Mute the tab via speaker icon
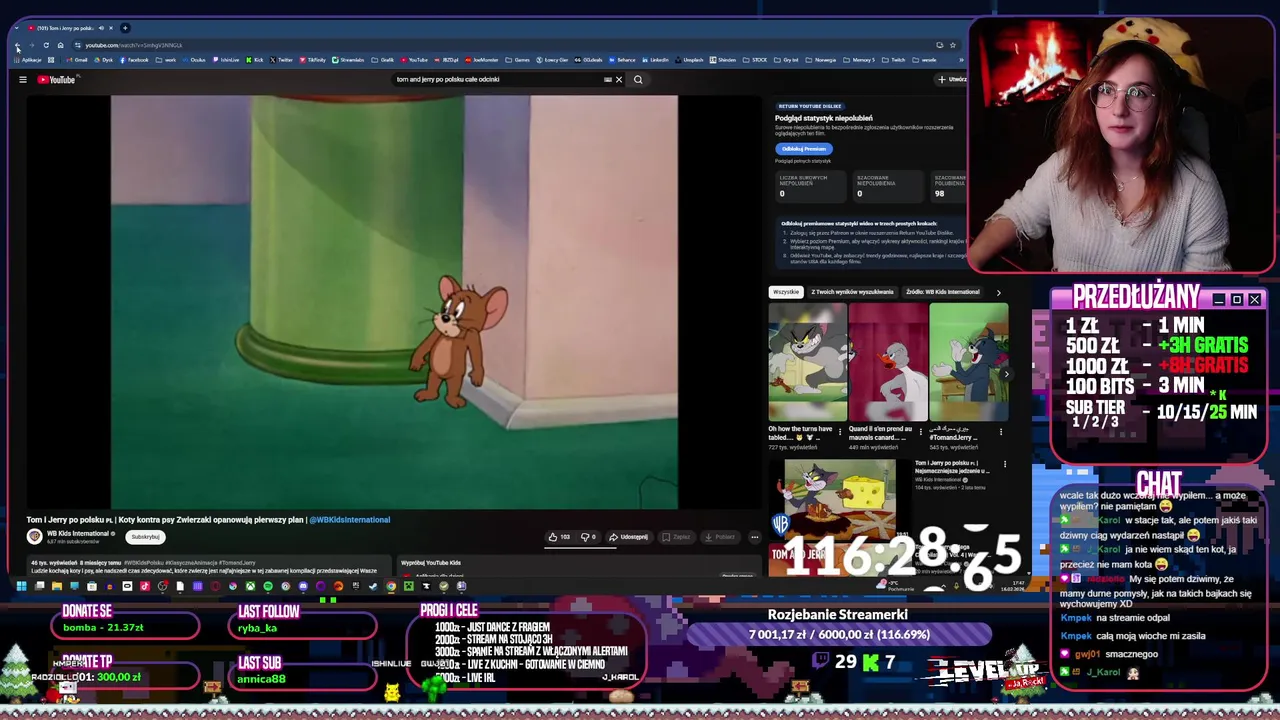Image resolution: width=1280 pixels, height=720 pixels. (x=101, y=28)
